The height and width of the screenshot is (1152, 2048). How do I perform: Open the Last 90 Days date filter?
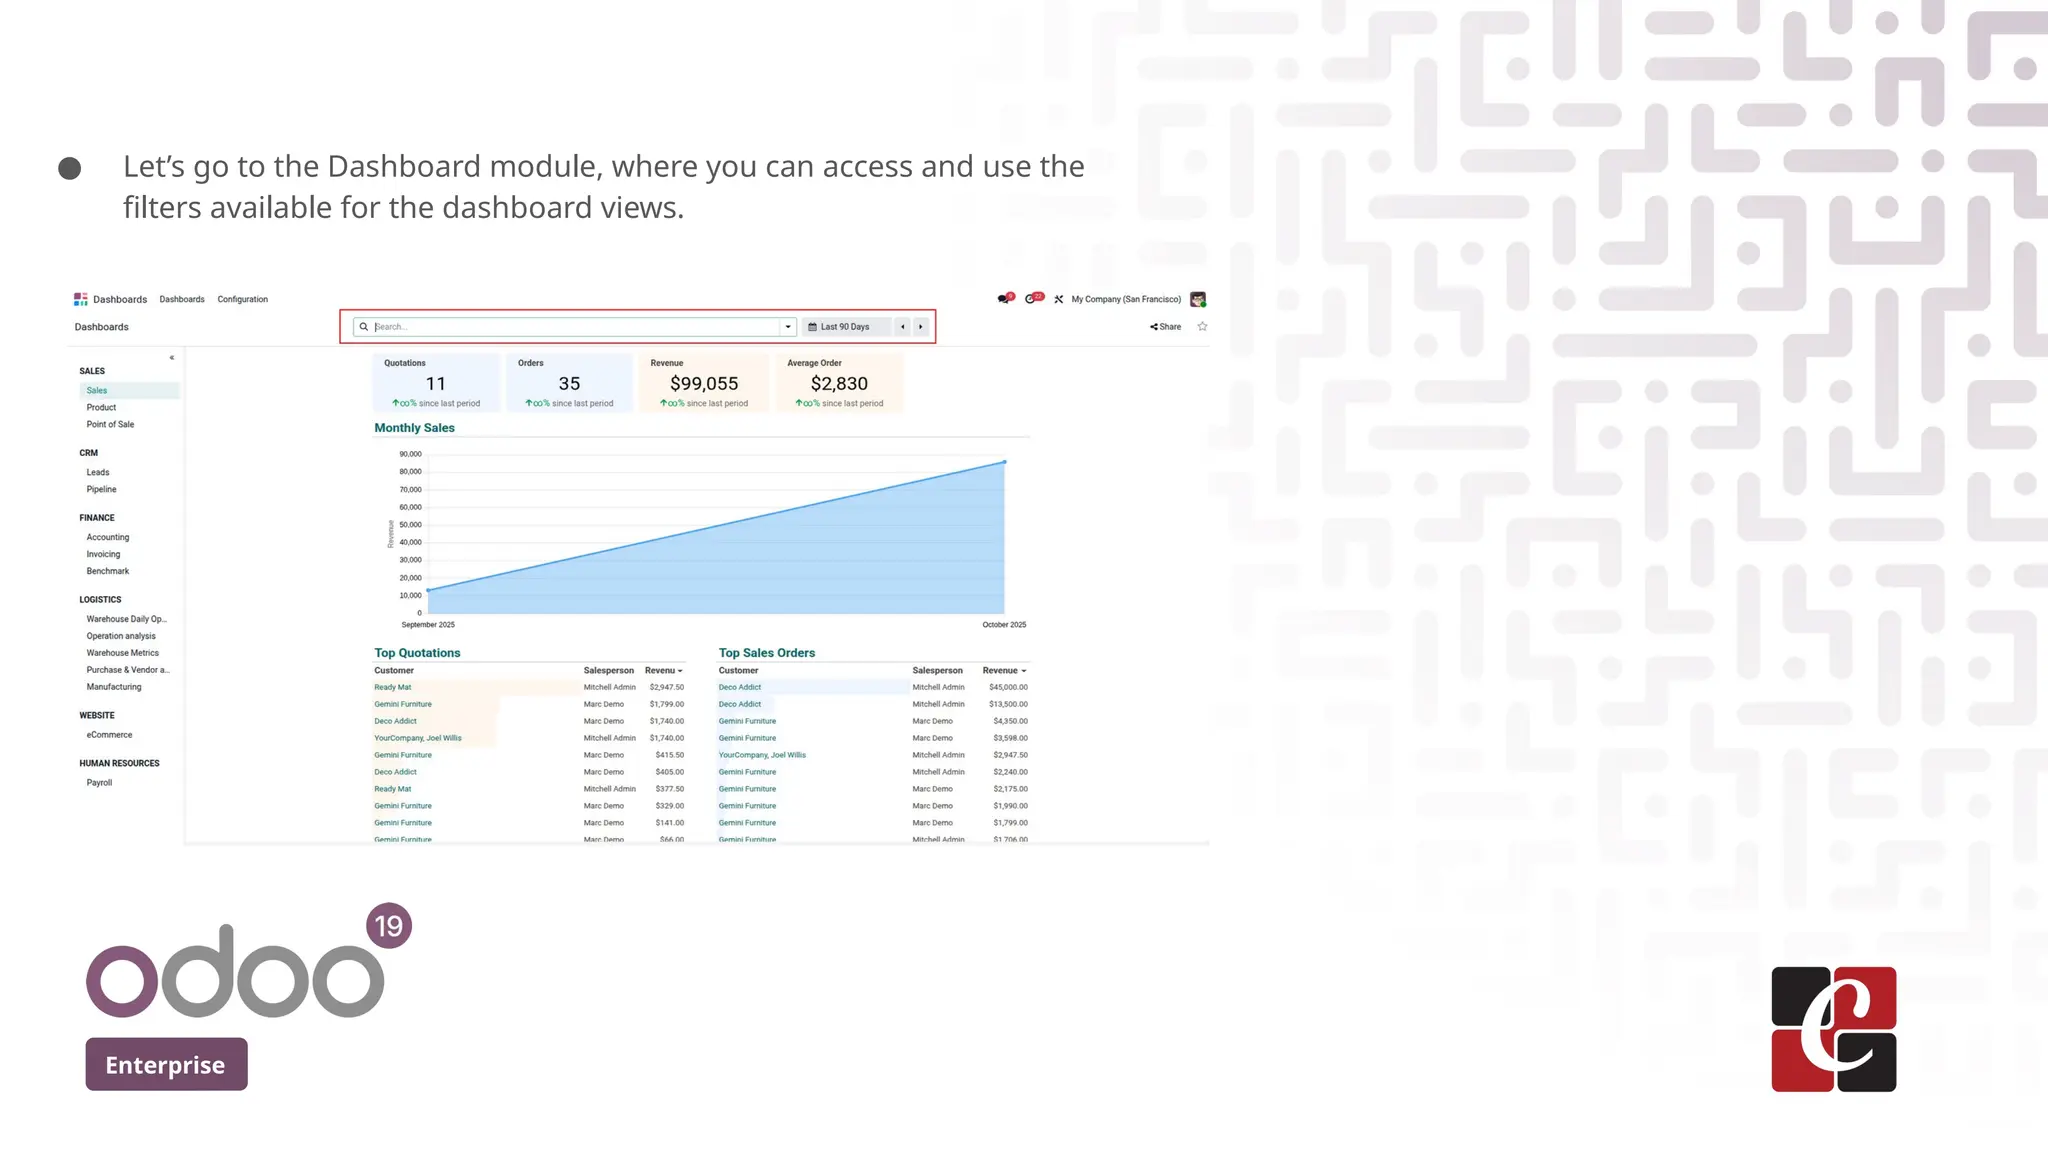click(846, 327)
